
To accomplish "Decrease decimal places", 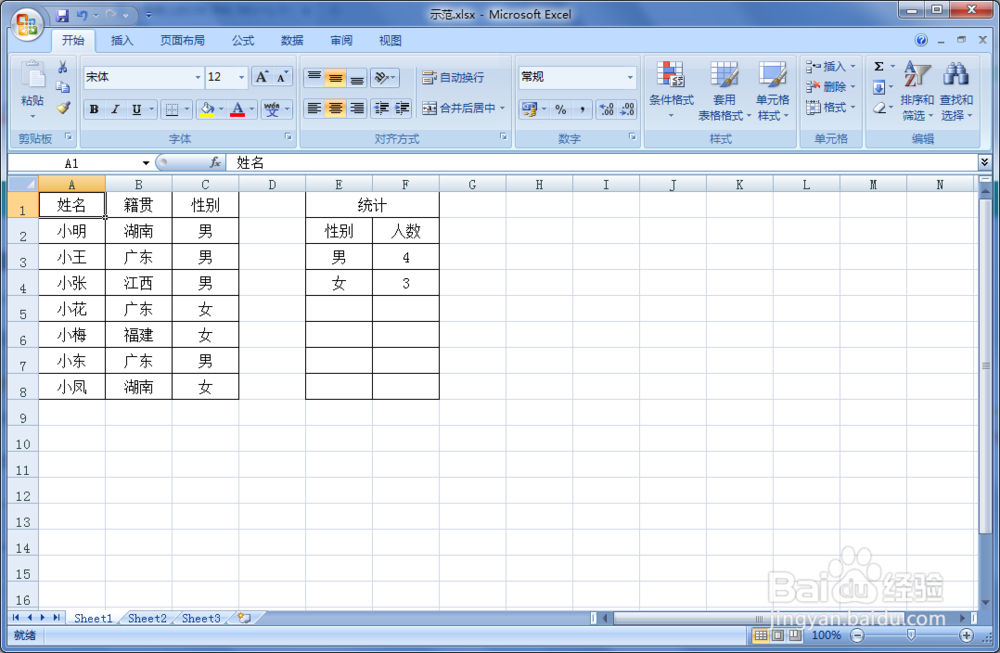I will pos(628,109).
